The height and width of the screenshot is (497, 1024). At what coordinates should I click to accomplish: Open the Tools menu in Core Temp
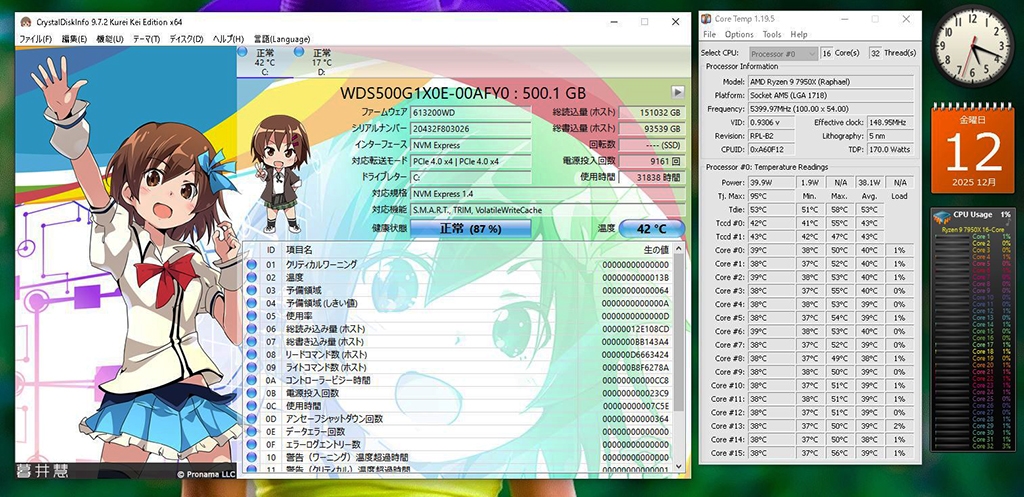click(x=772, y=34)
